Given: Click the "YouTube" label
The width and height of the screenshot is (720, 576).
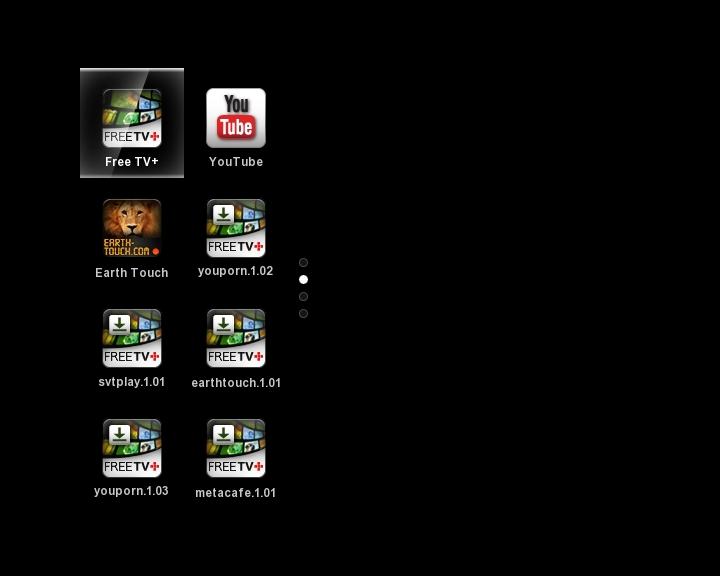Looking at the screenshot, I should pos(236,162).
